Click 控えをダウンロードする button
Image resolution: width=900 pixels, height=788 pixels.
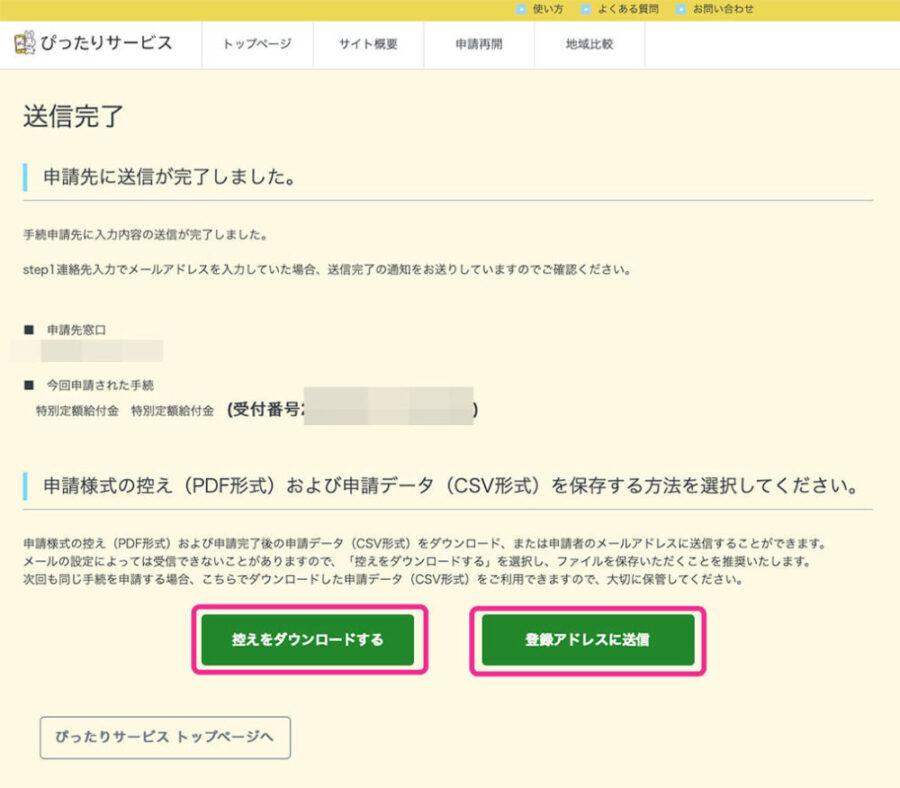pyautogui.click(x=308, y=639)
